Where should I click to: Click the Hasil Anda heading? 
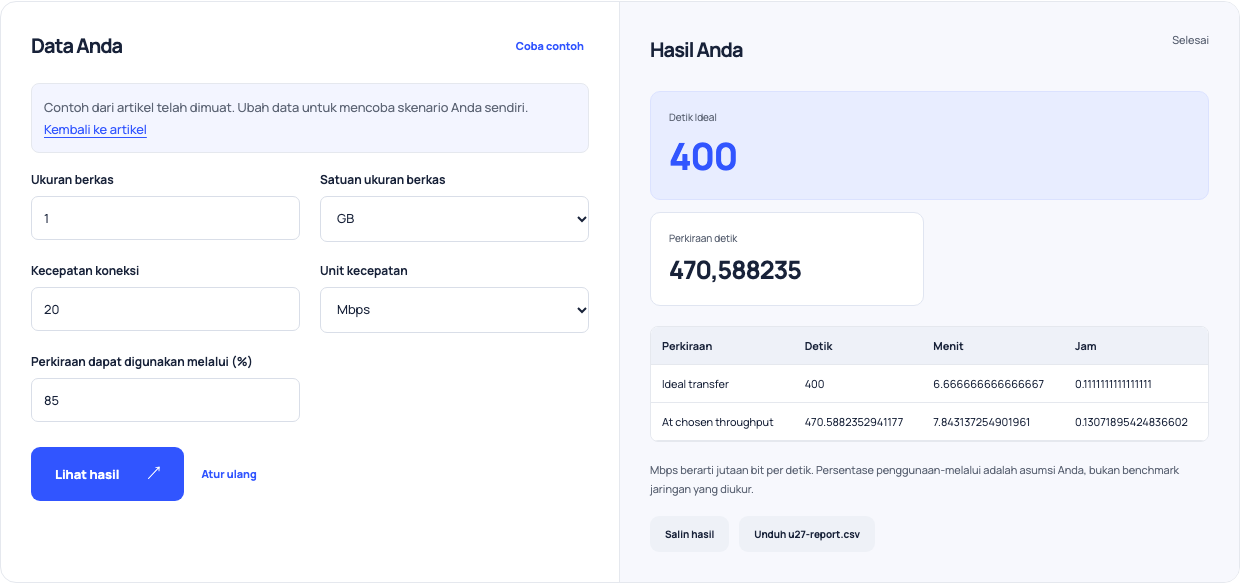coord(696,50)
